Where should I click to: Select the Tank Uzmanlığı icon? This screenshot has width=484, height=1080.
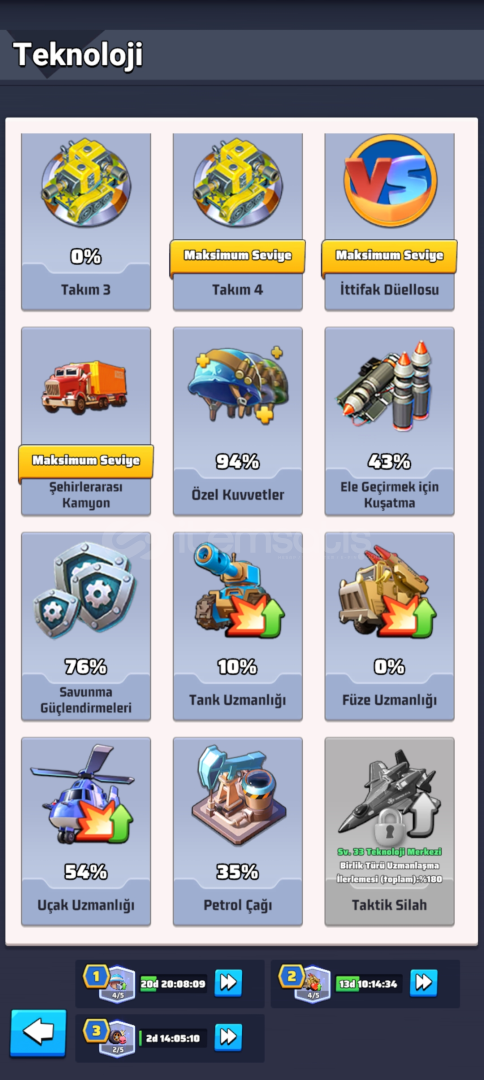point(237,591)
